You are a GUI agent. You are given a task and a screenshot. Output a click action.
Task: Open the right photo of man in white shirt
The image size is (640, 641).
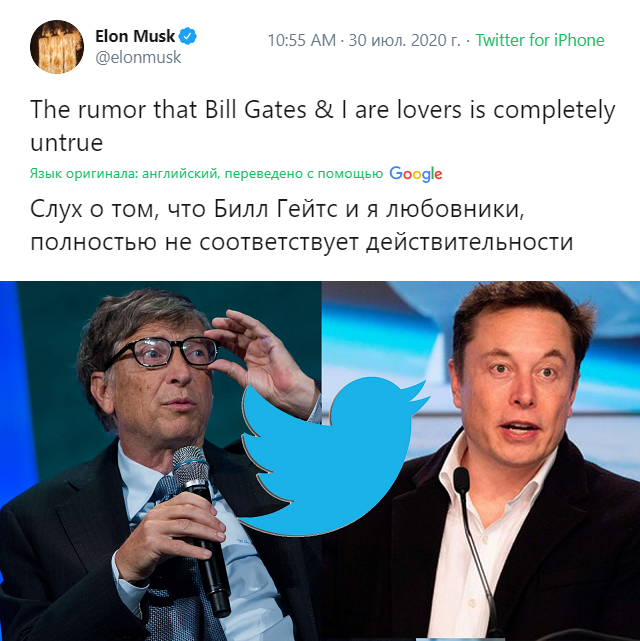[x=481, y=461]
